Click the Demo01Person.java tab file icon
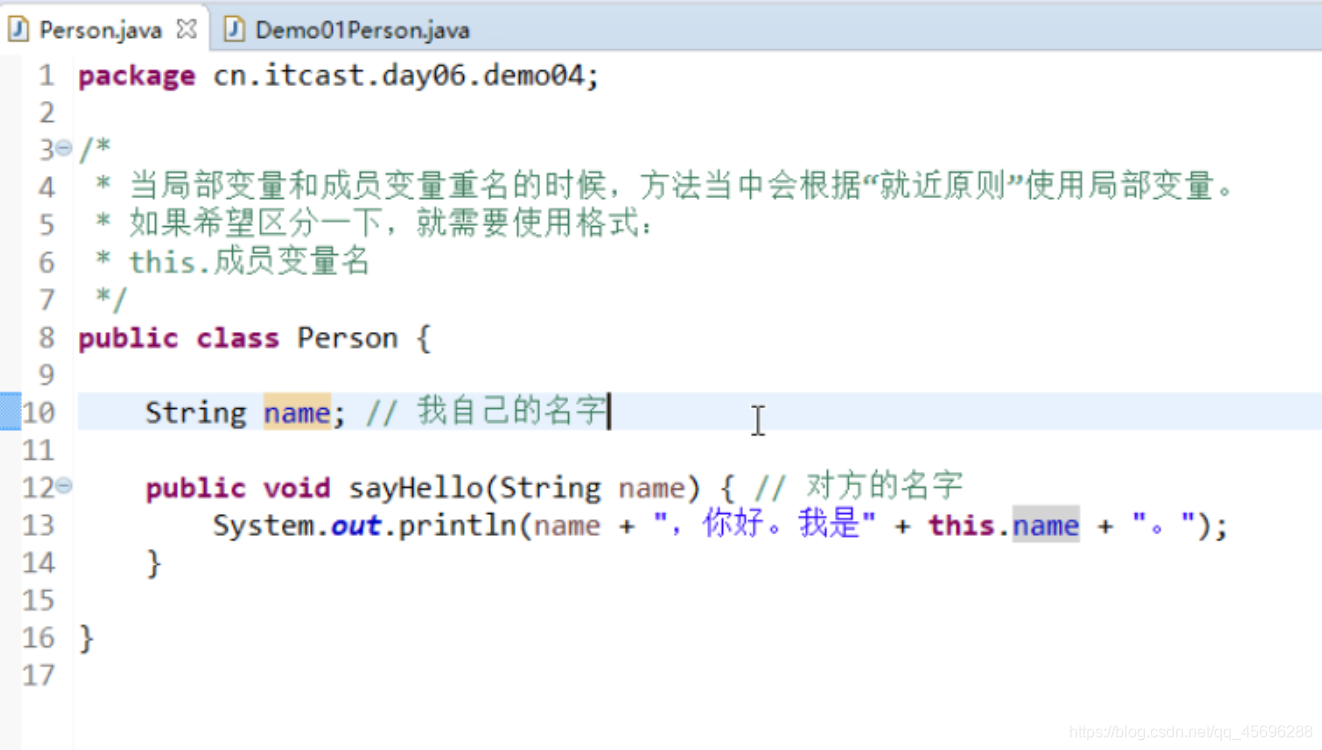This screenshot has width=1322, height=750. tap(234, 29)
